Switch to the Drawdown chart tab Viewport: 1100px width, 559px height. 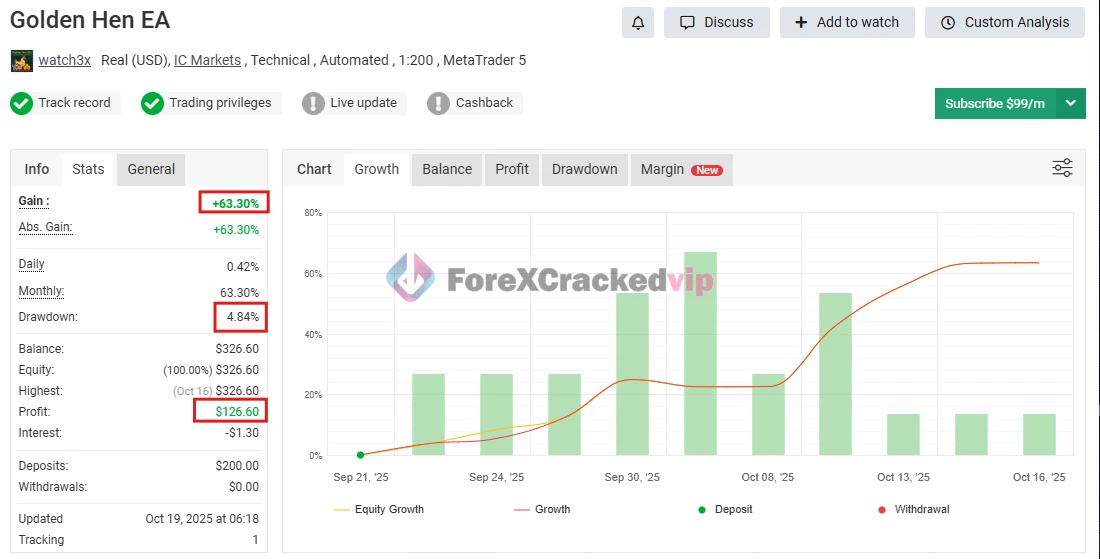[x=584, y=169]
